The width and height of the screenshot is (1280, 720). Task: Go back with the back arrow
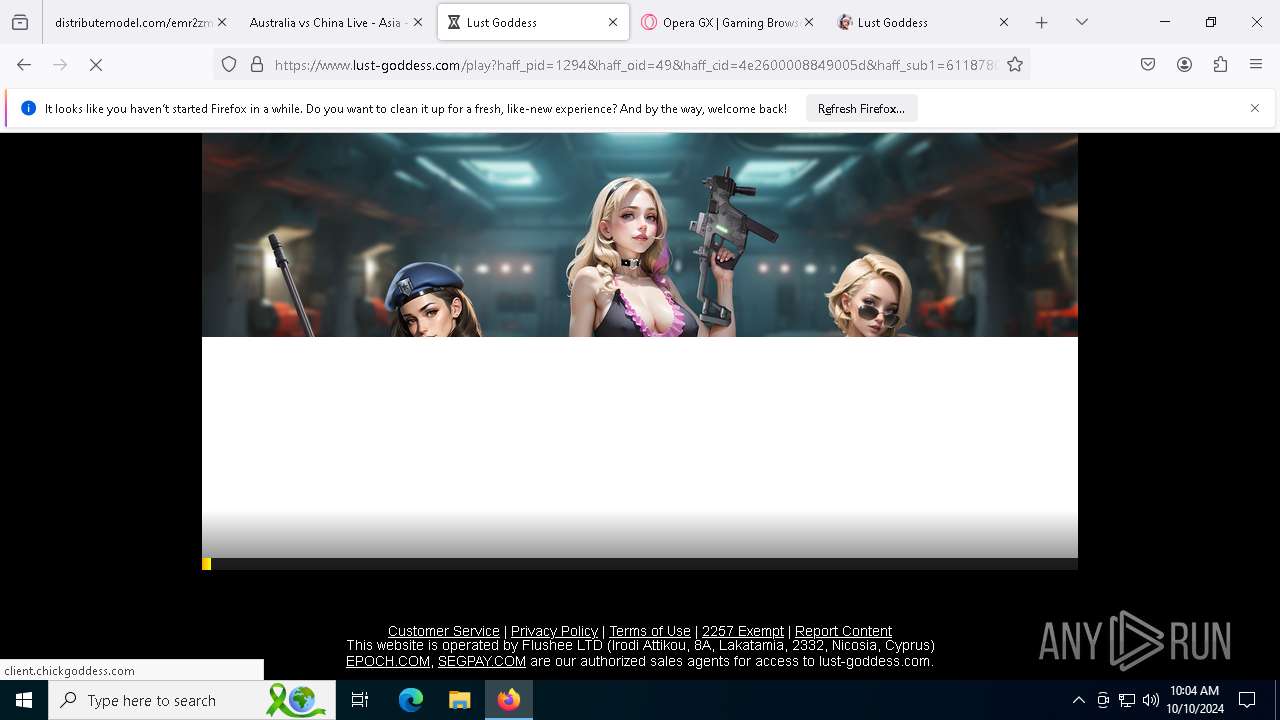tap(24, 64)
